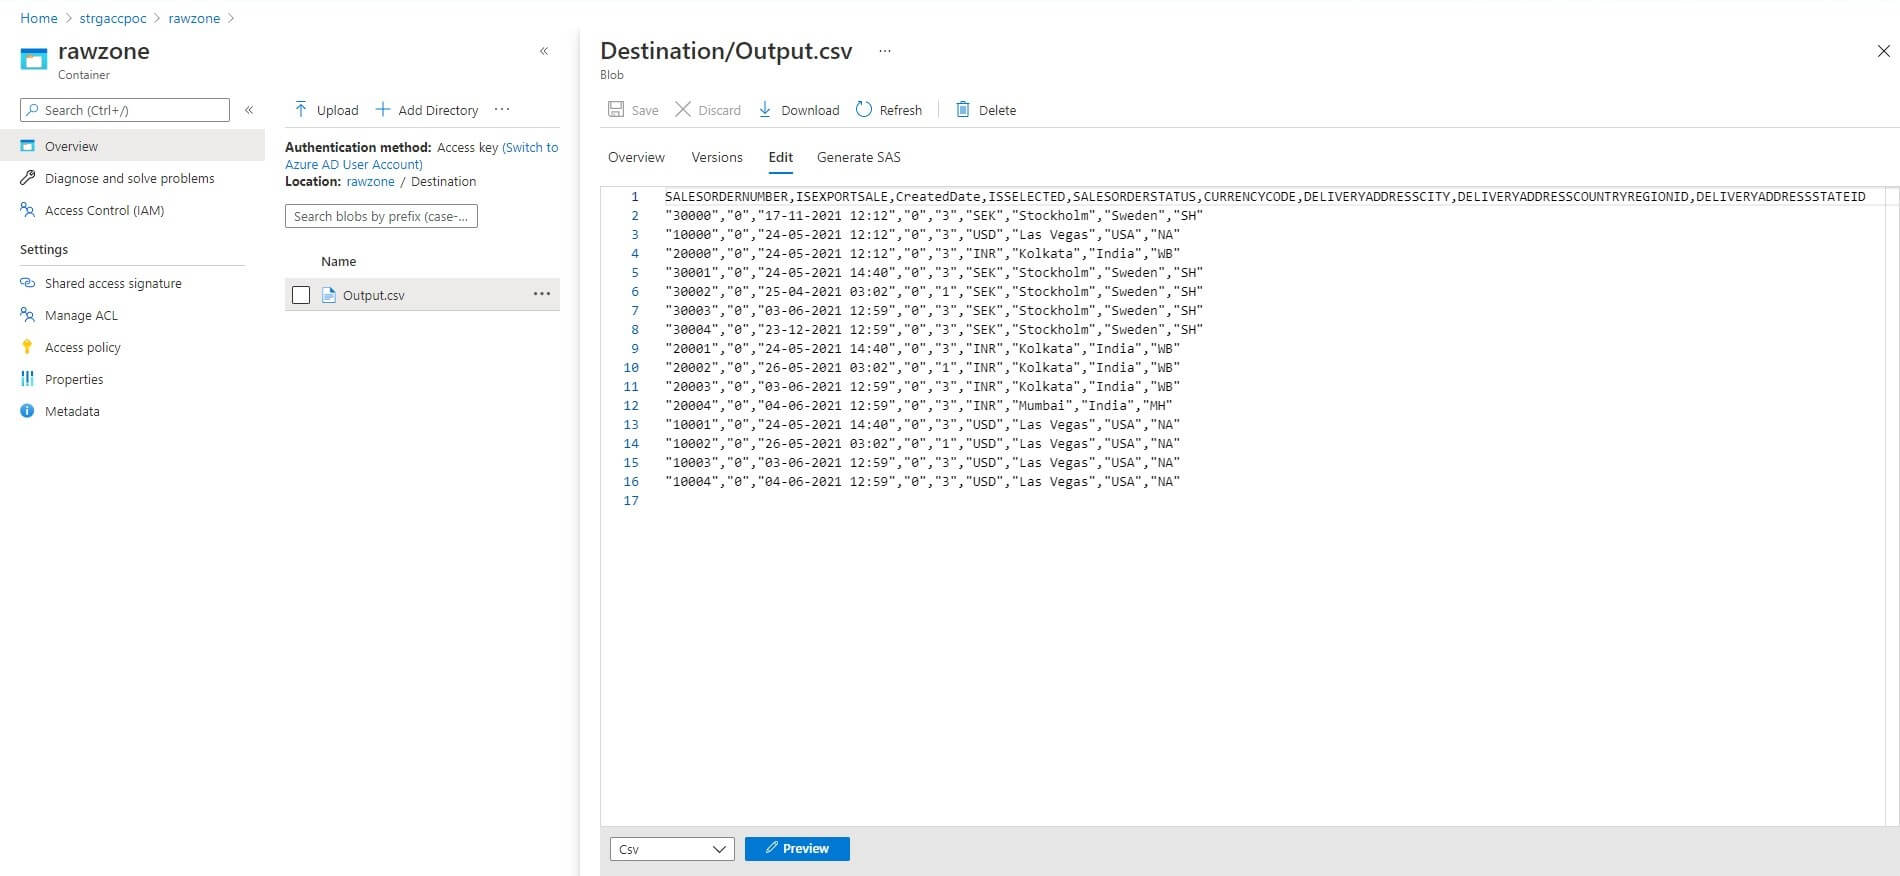This screenshot has height=876, width=1900.
Task: Click the row with order "20000" Kolkata
Action: 922,254
